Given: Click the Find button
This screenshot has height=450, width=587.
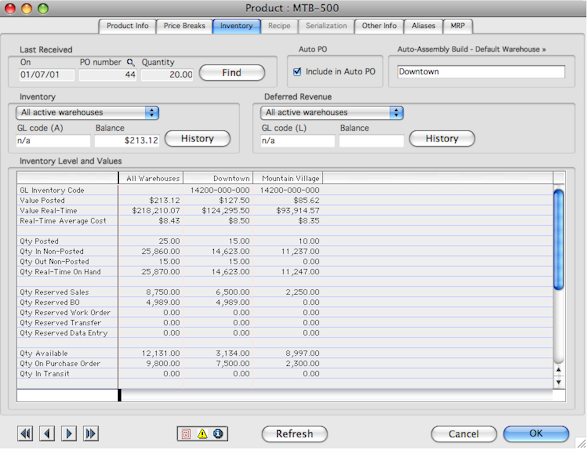Looking at the screenshot, I should (232, 73).
